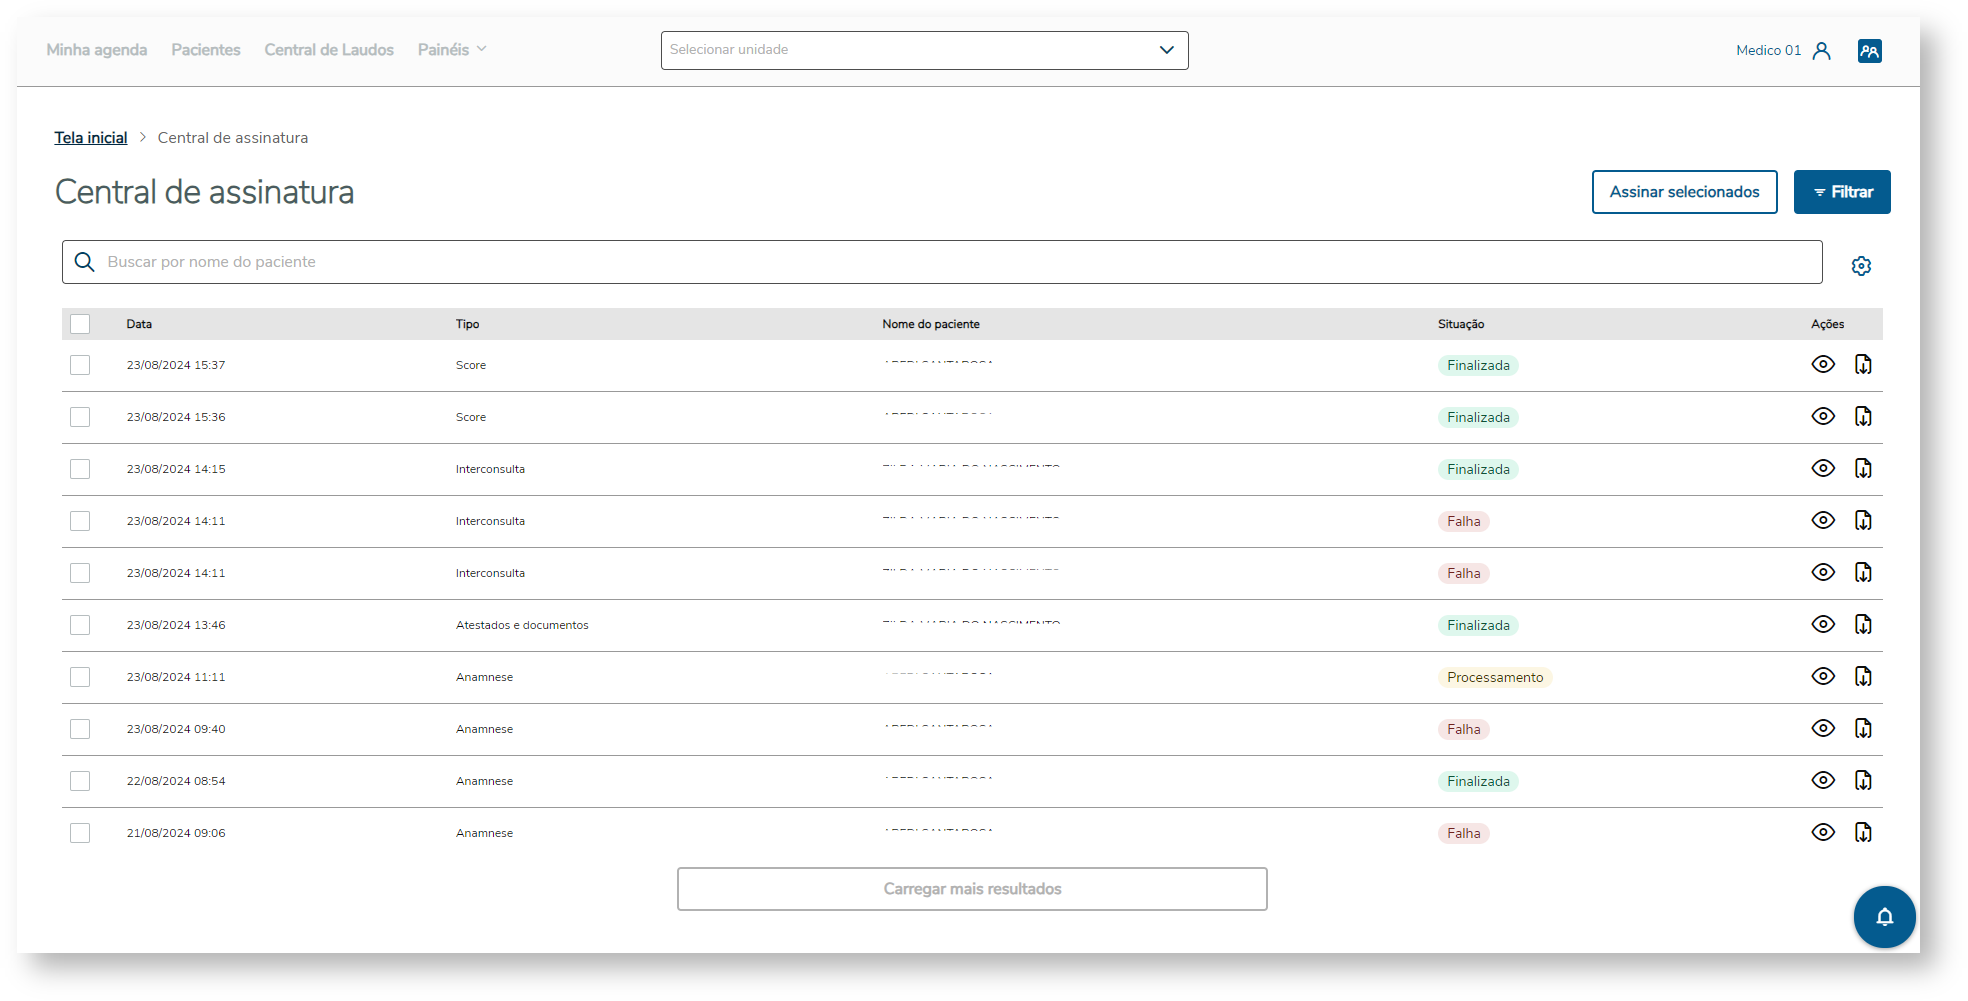Download the 21/08/2024 09:06 Anamnese document

click(1863, 833)
